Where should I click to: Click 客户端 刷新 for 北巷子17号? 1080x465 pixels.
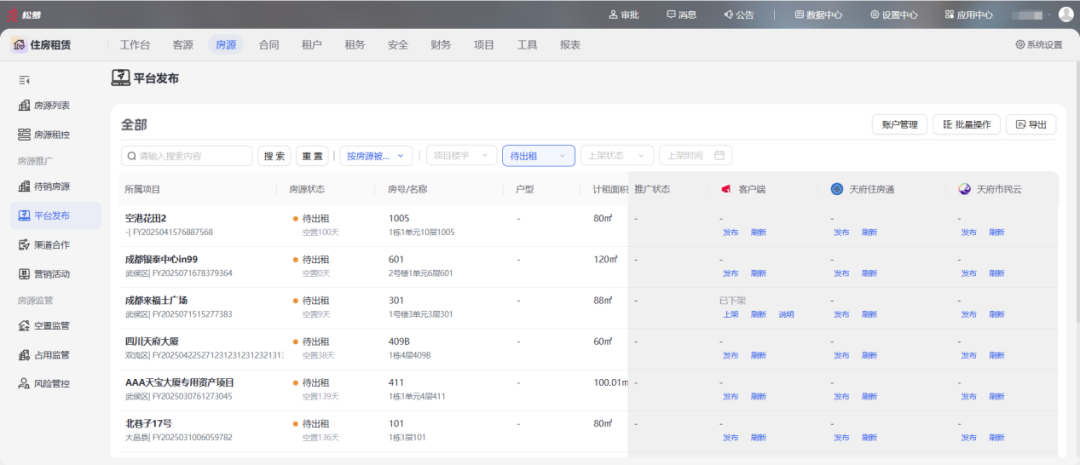pyautogui.click(x=758, y=437)
